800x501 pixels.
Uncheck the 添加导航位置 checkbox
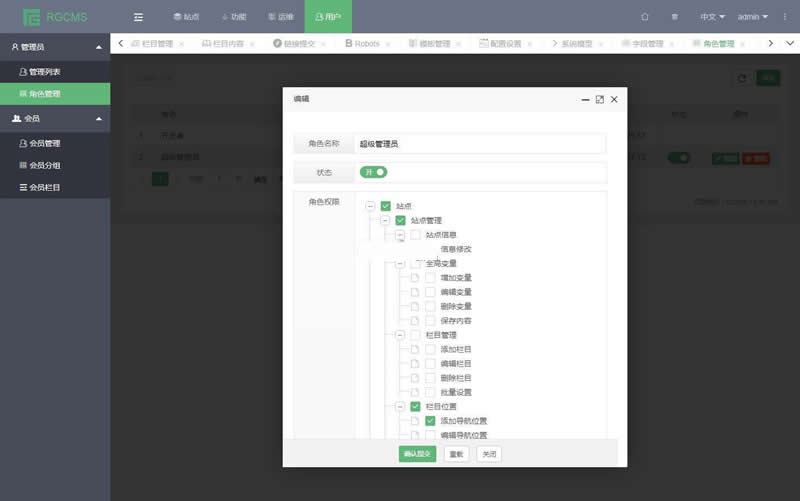[x=430, y=421]
